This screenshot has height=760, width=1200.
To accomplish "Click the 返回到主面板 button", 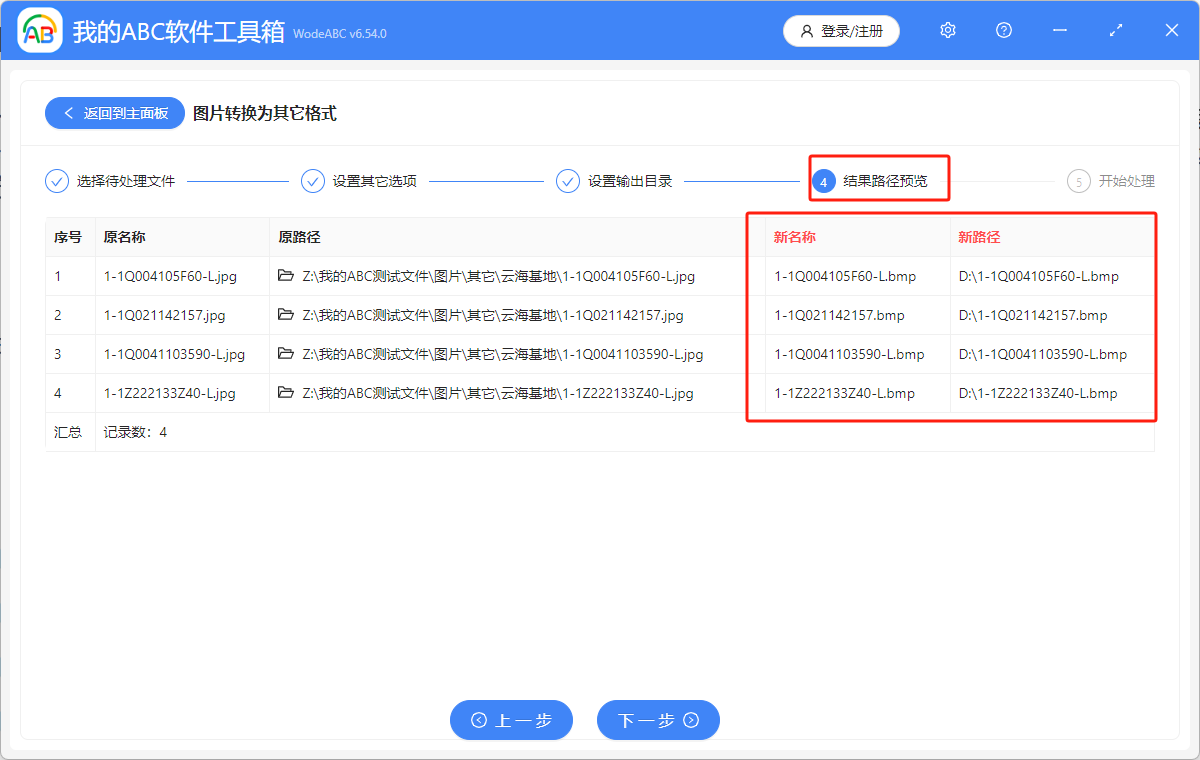I will [114, 113].
